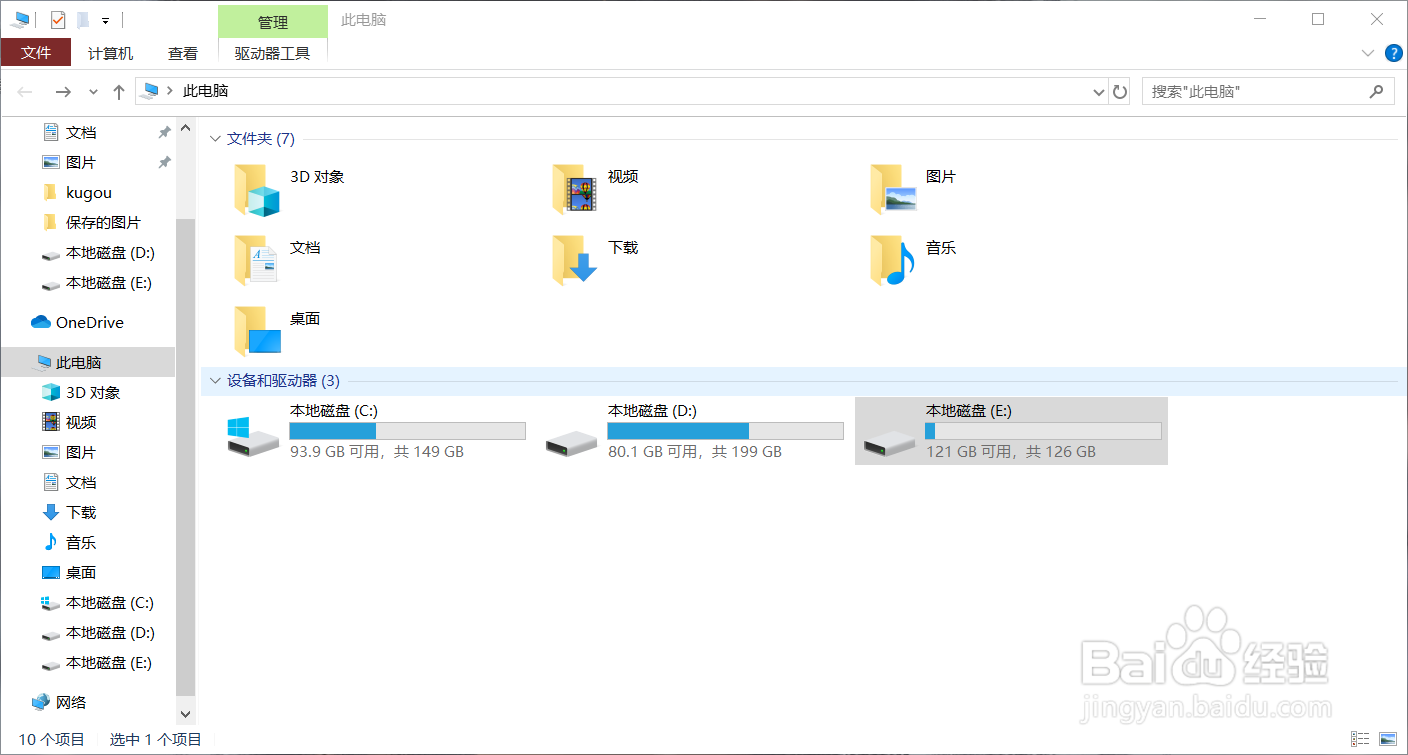Select the 本地磁盘 (C:) drive icon
The width and height of the screenshot is (1408, 755).
point(252,436)
